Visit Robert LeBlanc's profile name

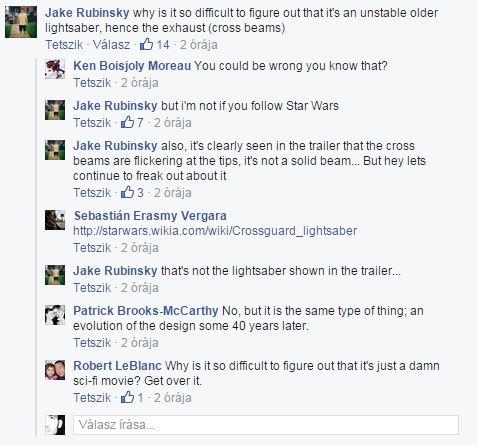(x=117, y=366)
